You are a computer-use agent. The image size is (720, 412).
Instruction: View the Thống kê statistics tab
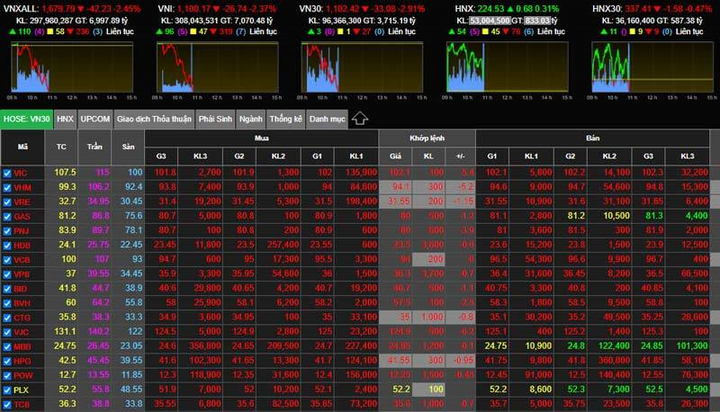[x=285, y=119]
